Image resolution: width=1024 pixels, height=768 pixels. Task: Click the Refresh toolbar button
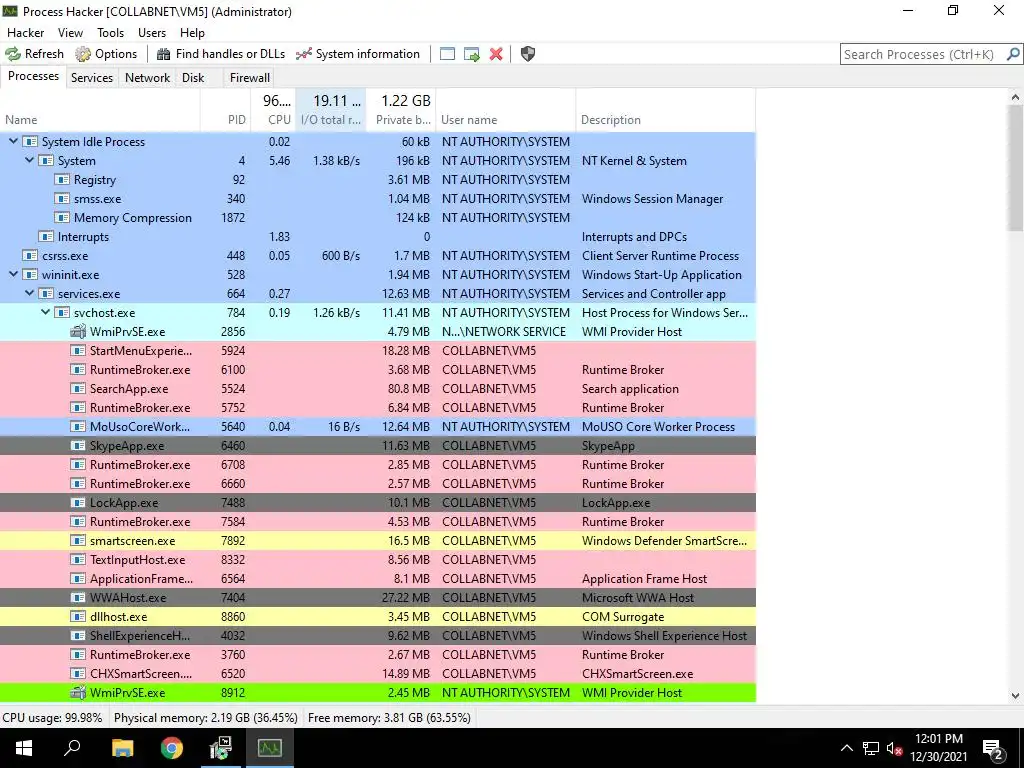[35, 54]
